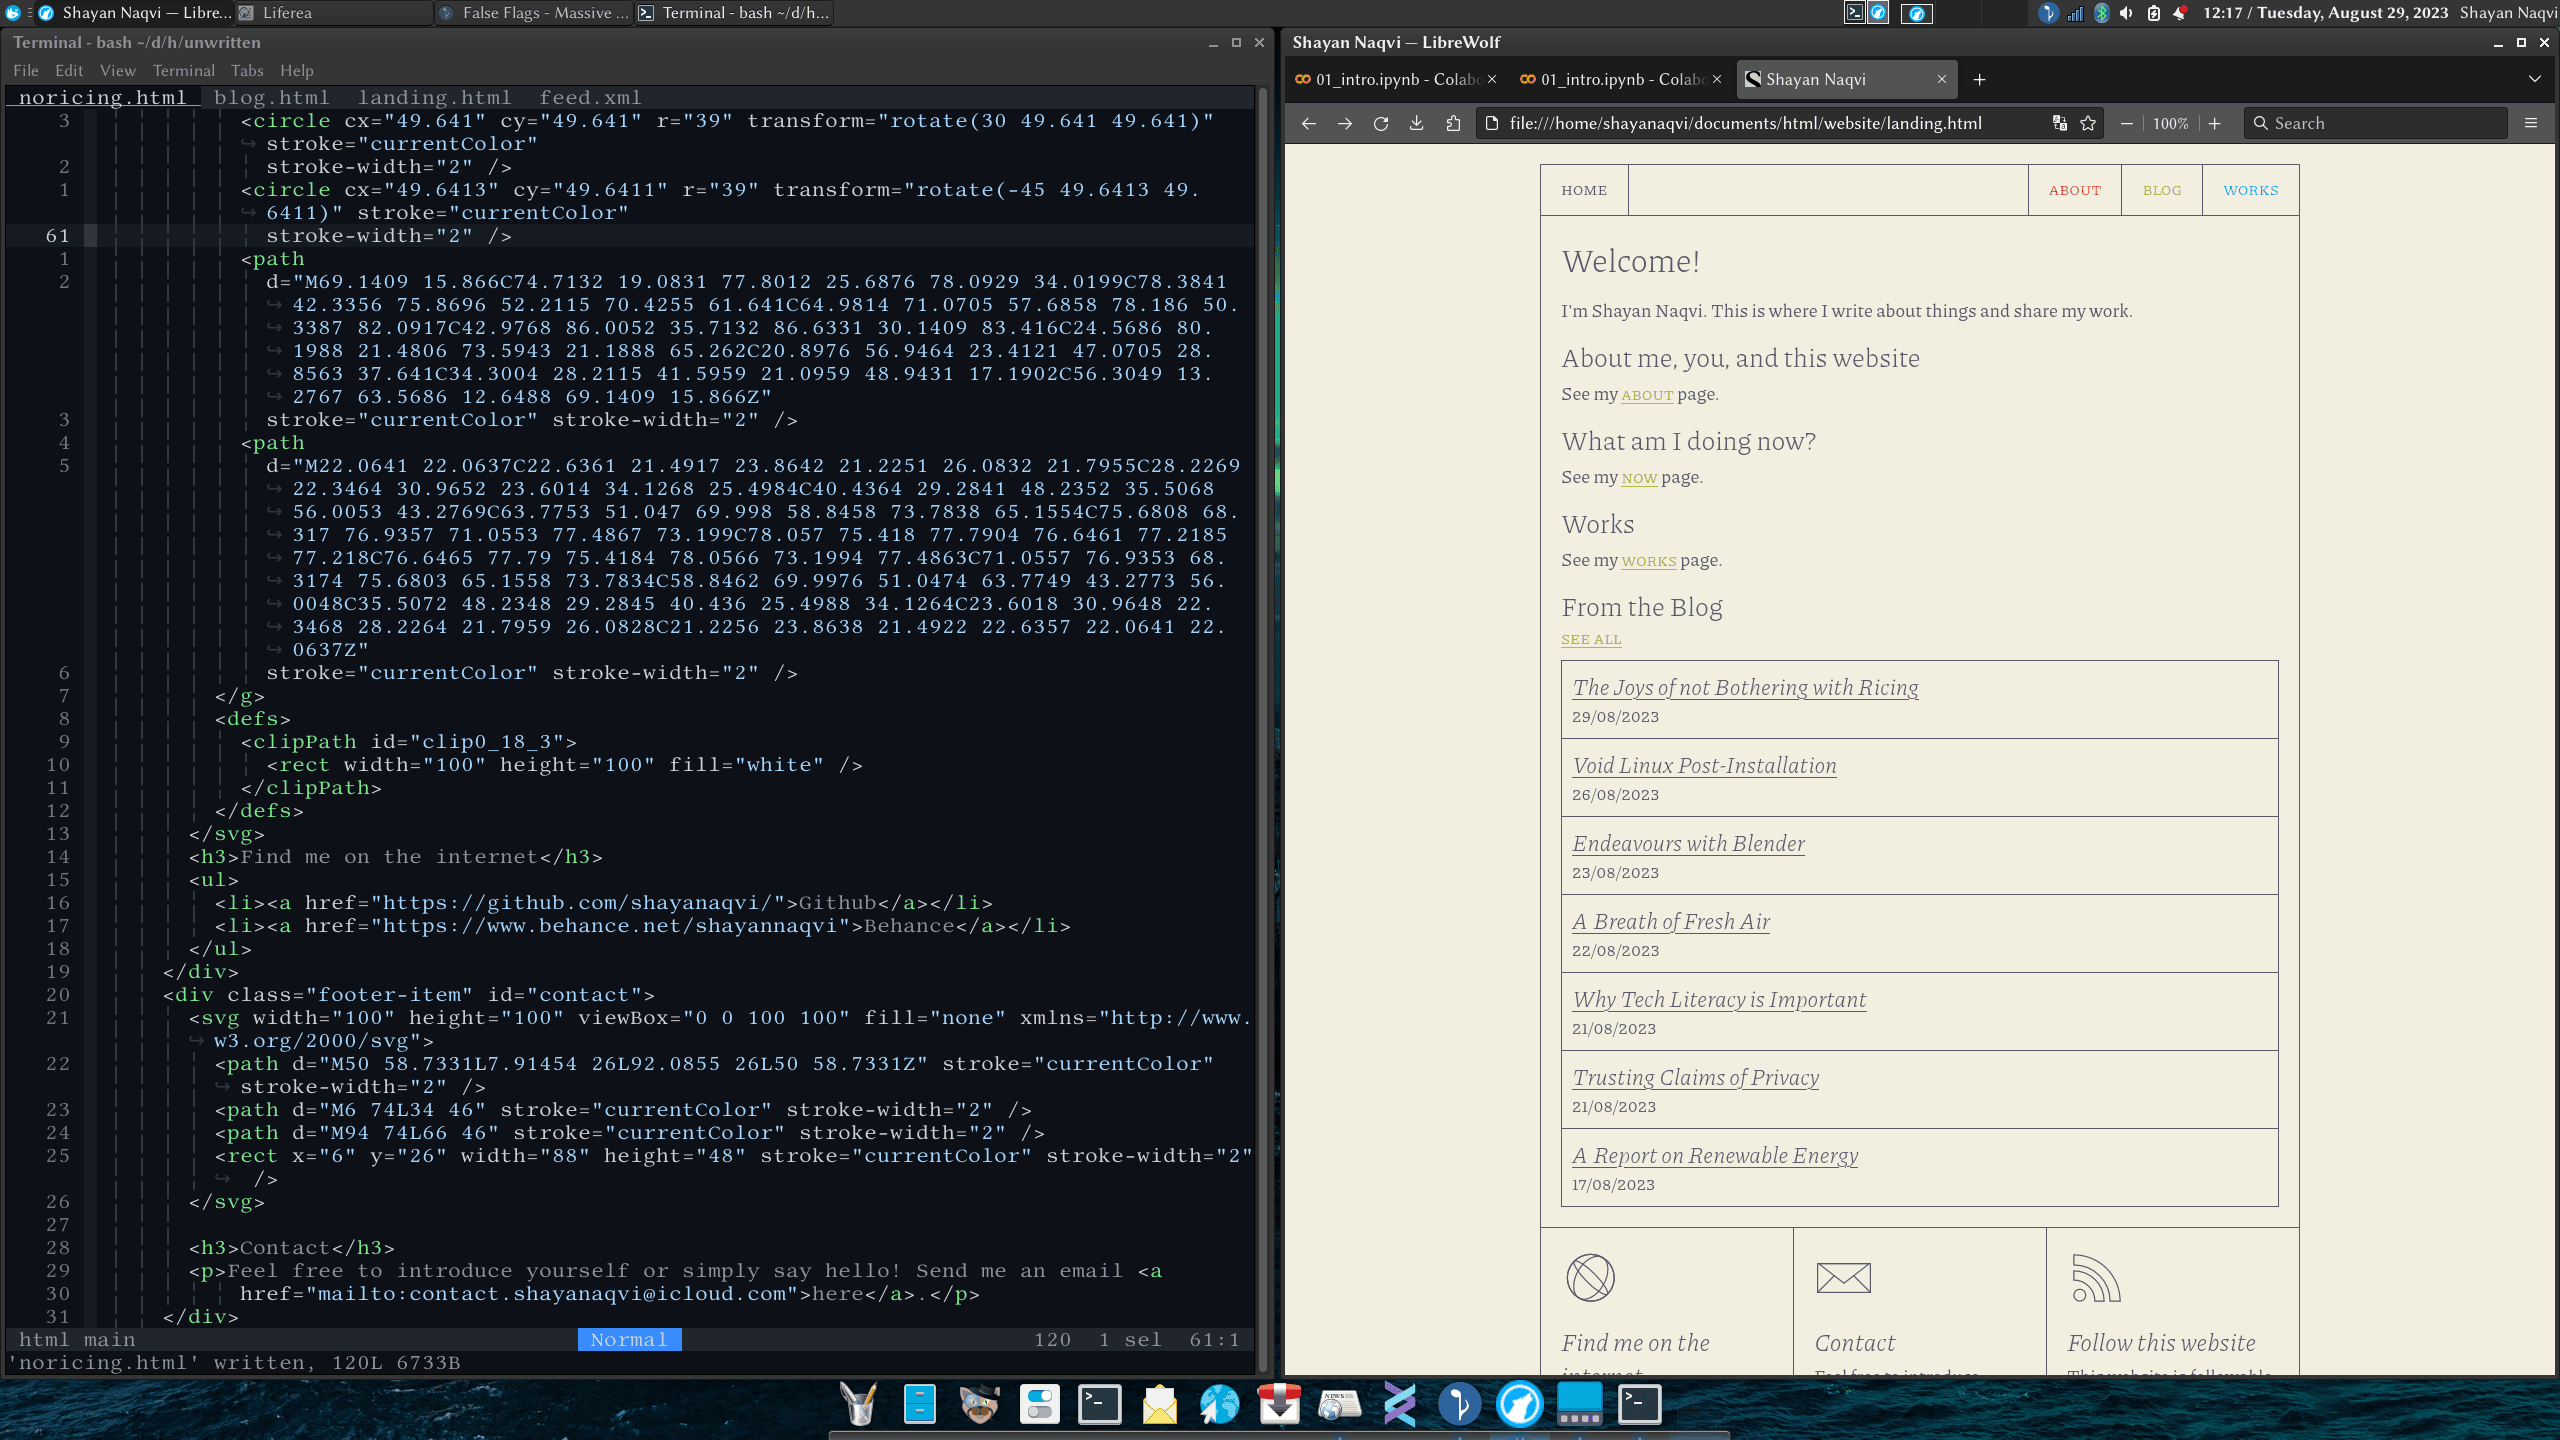Open a new browser tab

(1979, 80)
